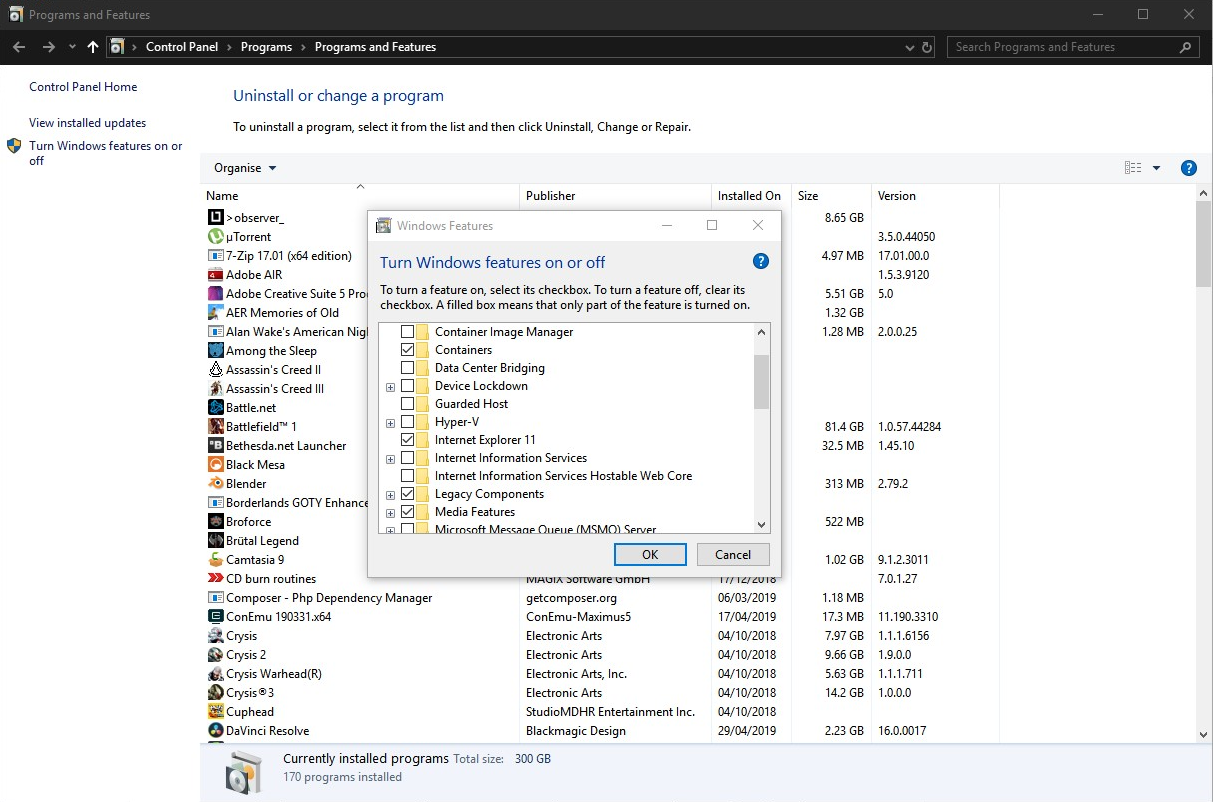Check the Device Lockdown feature box

pos(407,385)
